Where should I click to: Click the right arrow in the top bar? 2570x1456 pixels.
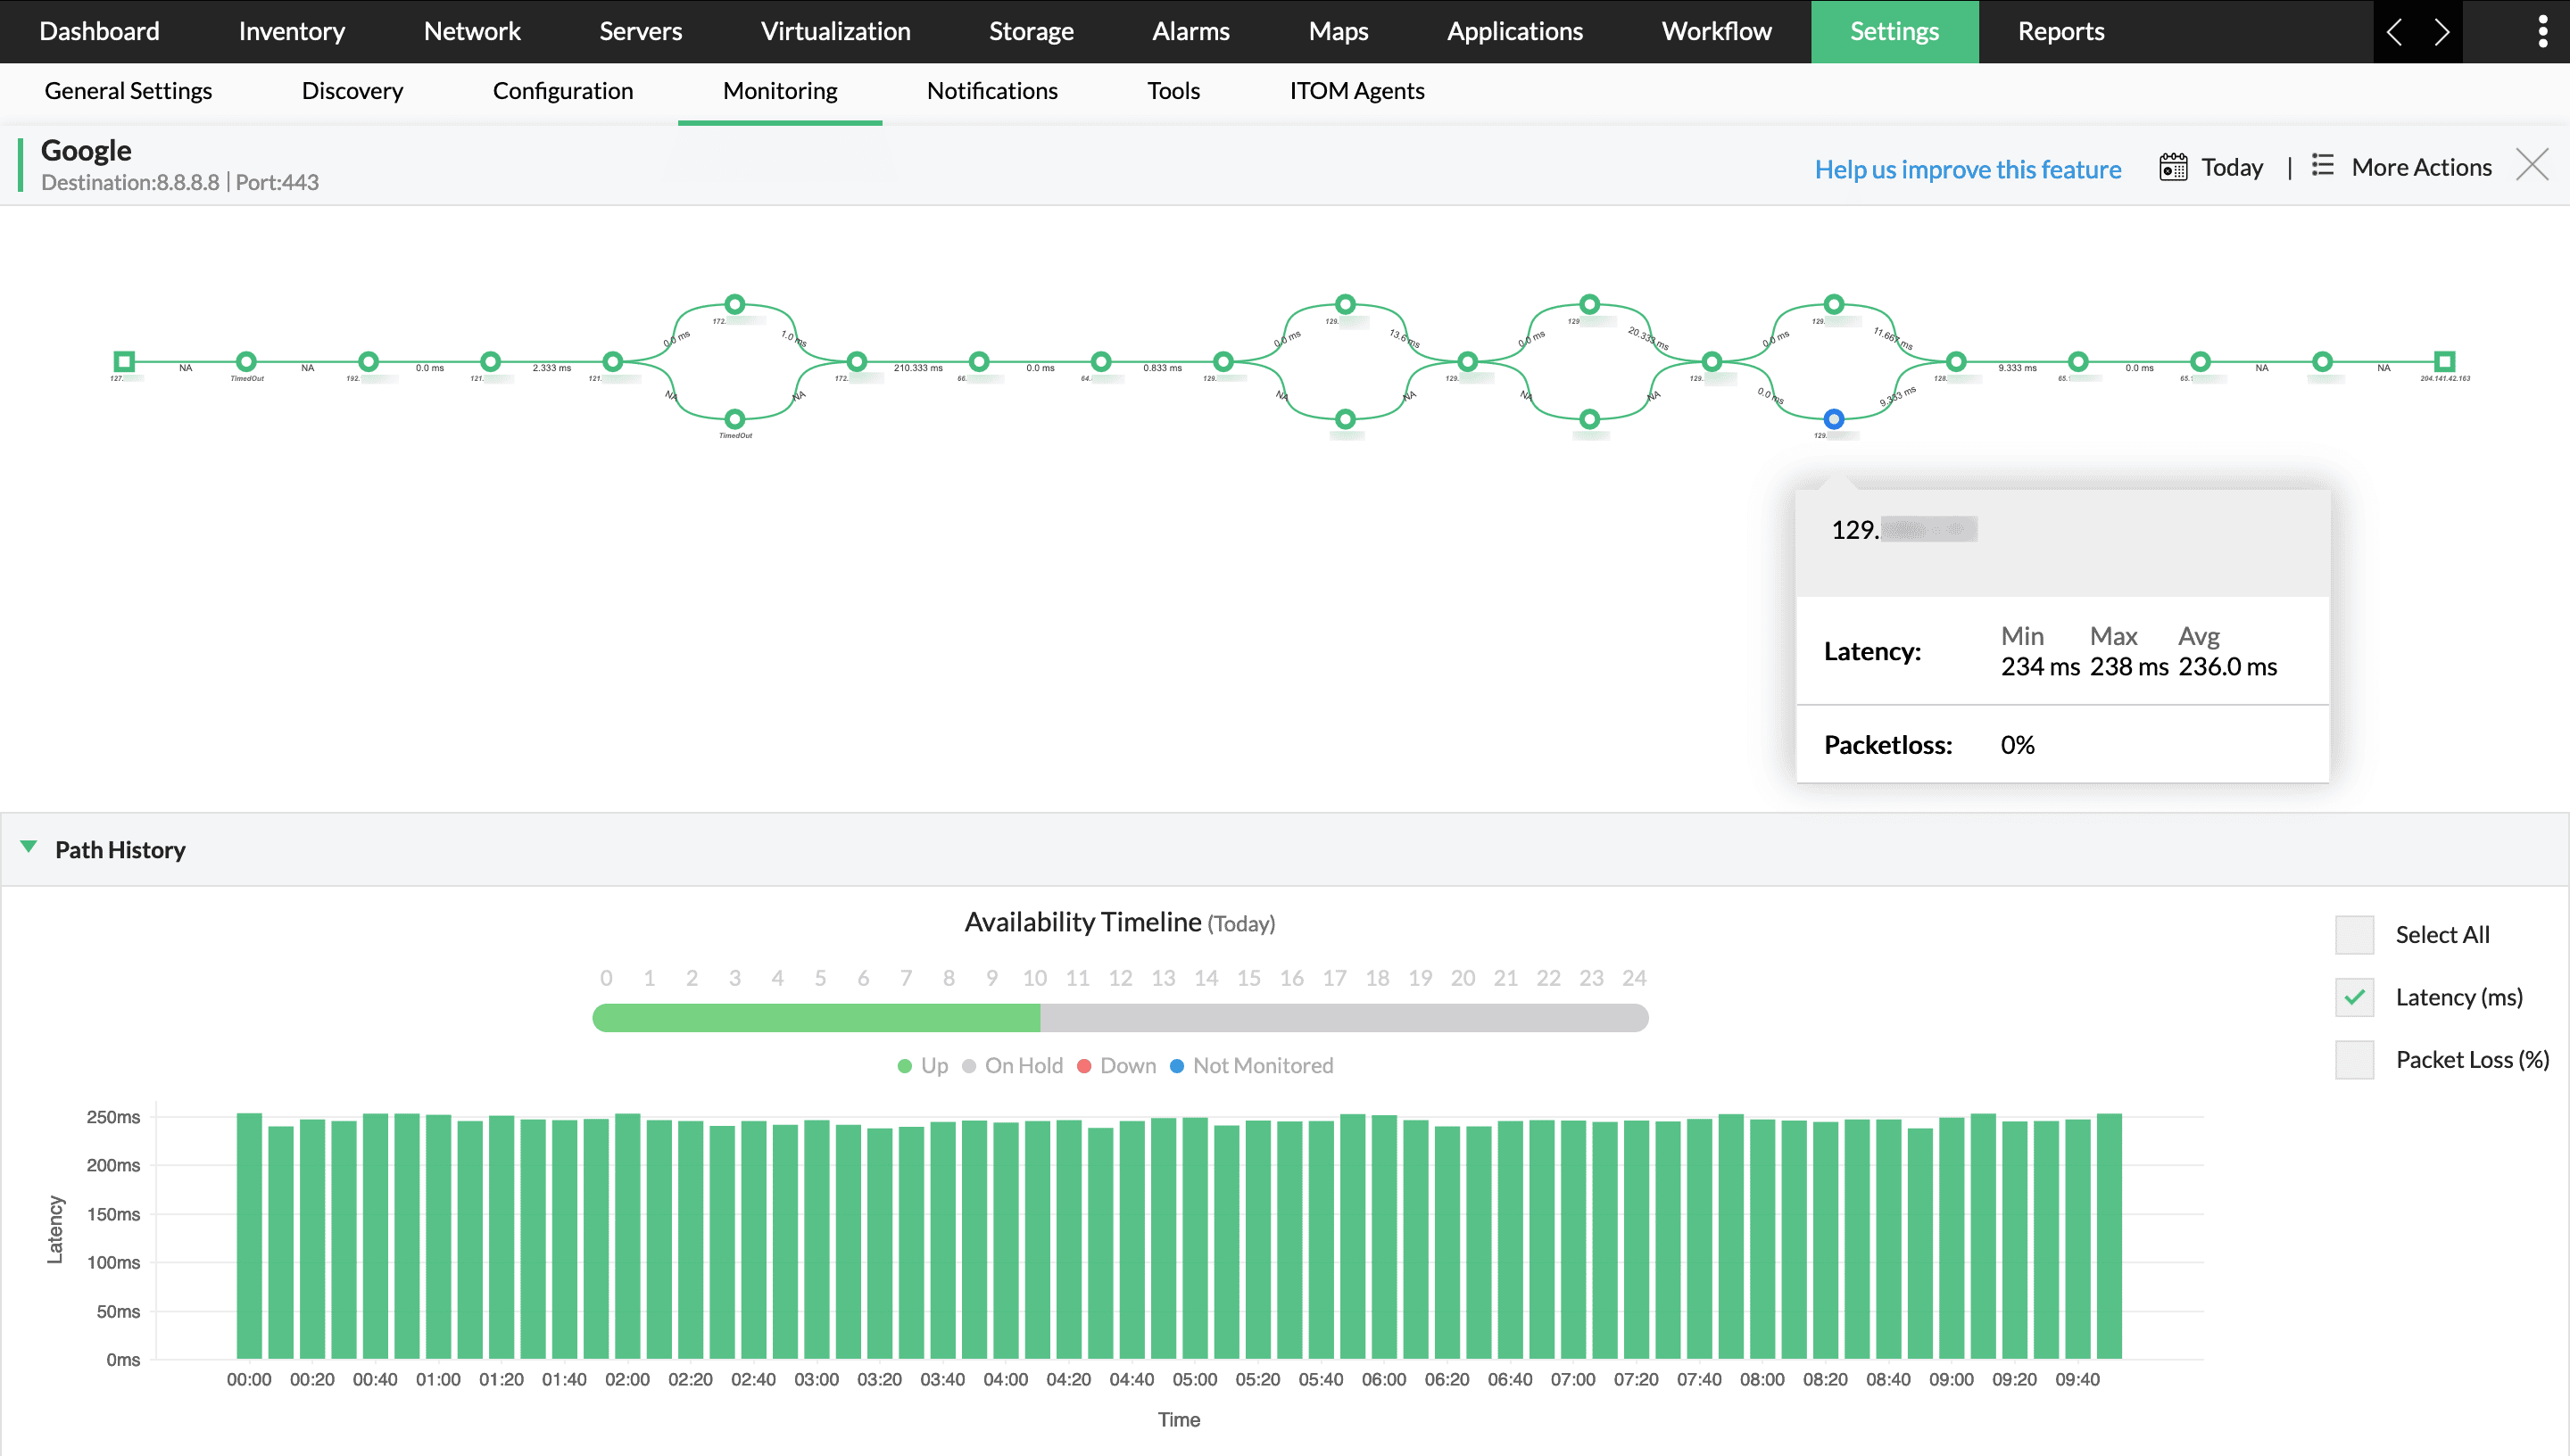point(2441,32)
